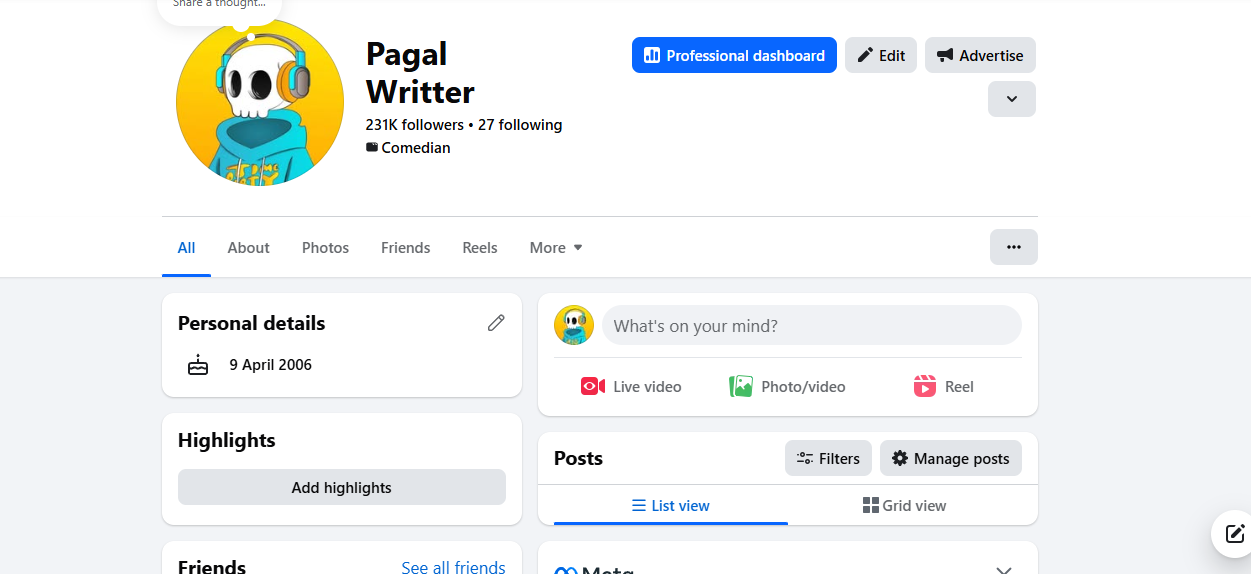Switch posts to List view
The width and height of the screenshot is (1251, 574).
[x=671, y=506]
